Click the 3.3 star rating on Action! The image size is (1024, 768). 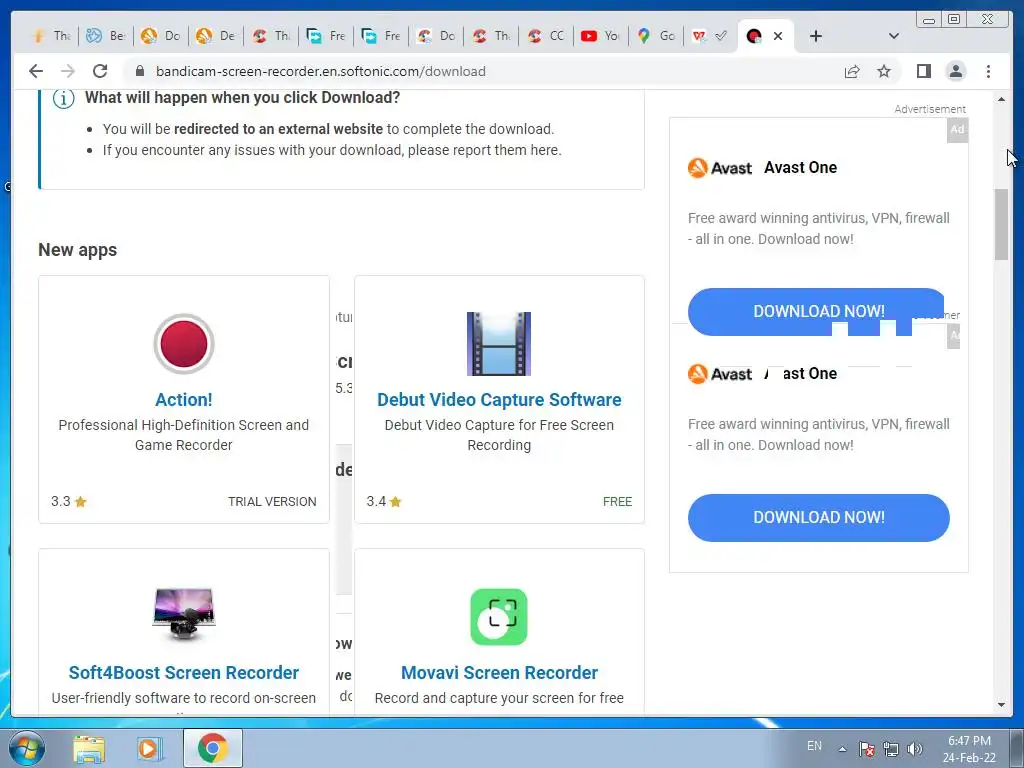coord(69,502)
